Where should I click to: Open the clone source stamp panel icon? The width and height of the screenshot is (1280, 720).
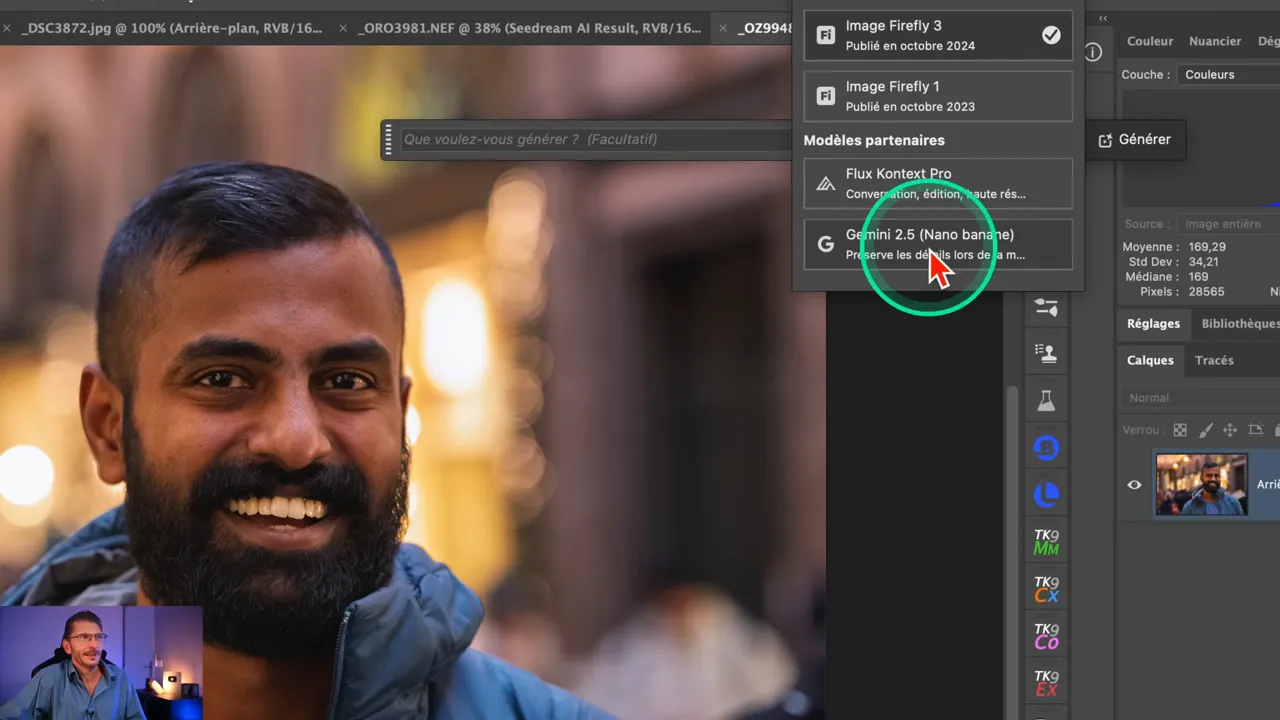(1046, 353)
